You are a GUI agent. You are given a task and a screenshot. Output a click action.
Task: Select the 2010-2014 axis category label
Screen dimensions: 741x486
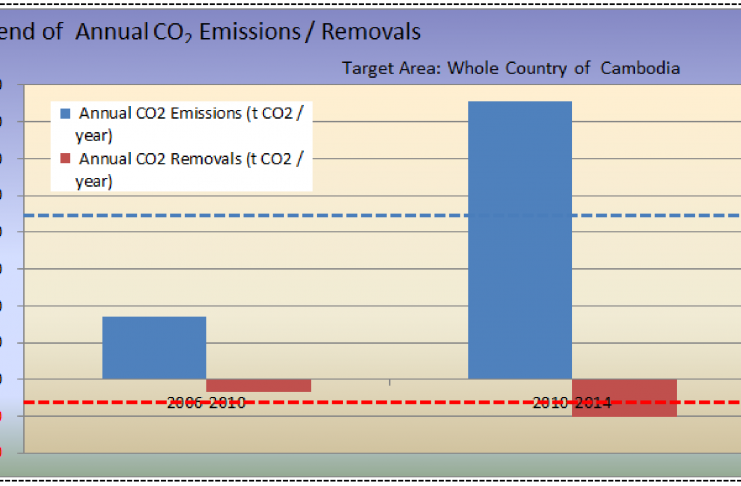[572, 402]
